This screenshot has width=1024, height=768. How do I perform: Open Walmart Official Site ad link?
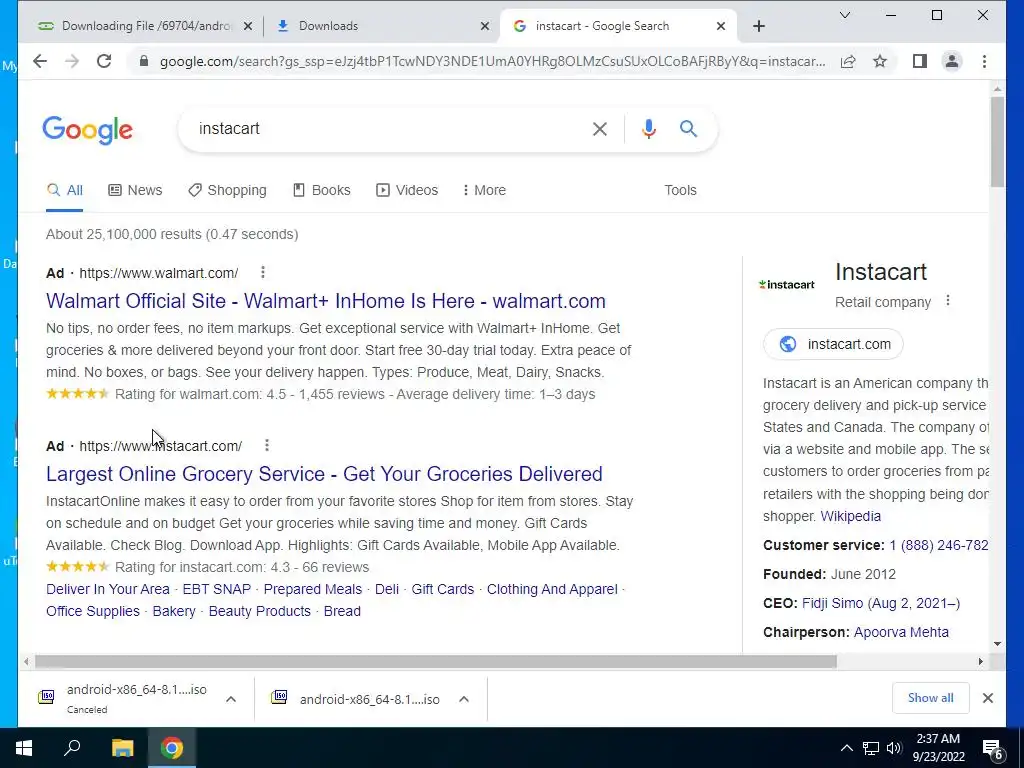click(x=326, y=301)
